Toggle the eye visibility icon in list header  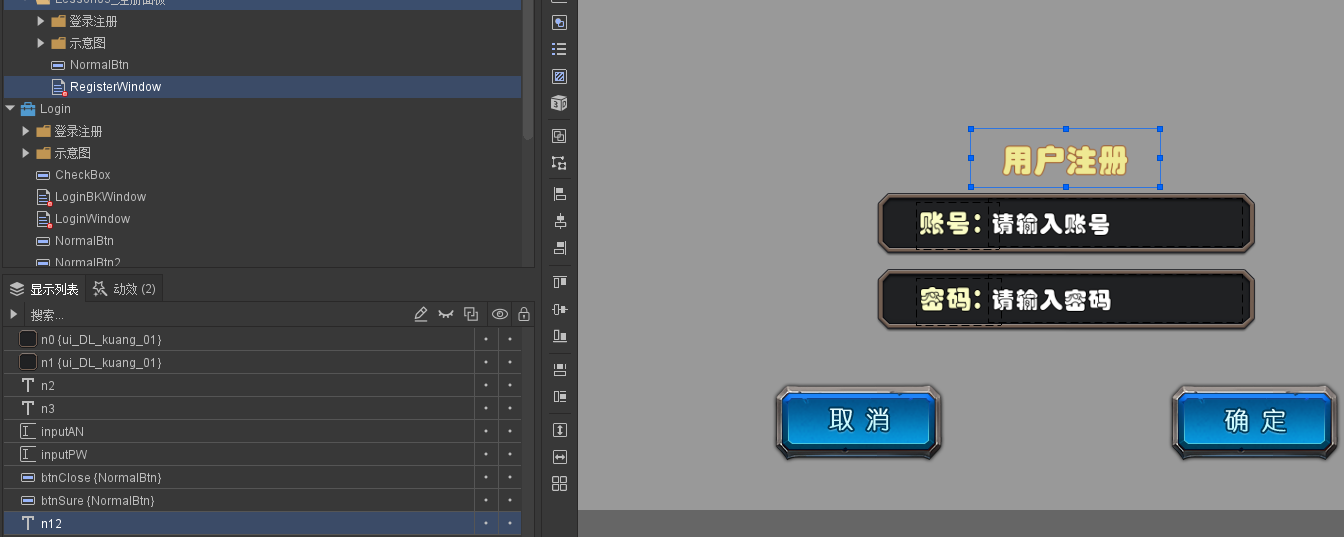pyautogui.click(x=499, y=314)
